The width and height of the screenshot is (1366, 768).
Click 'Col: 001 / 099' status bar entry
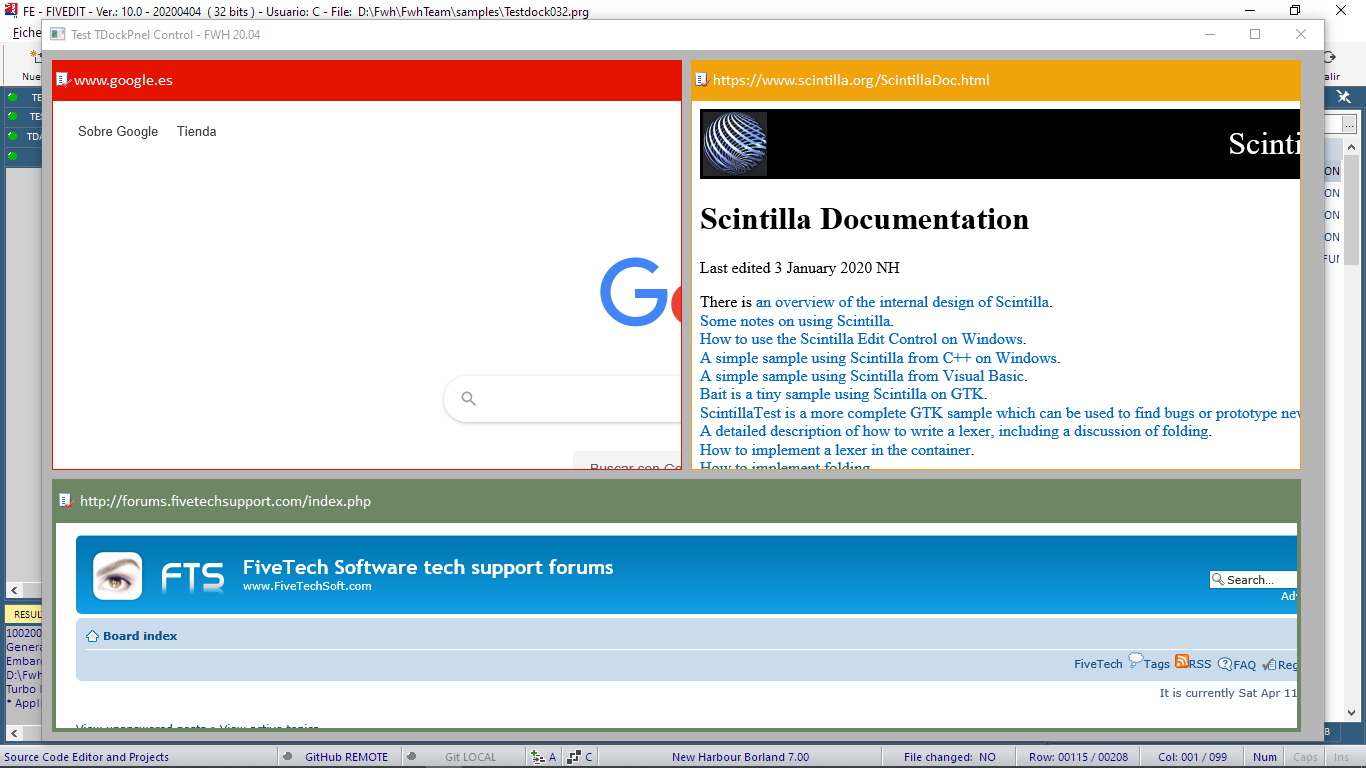tap(1192, 757)
